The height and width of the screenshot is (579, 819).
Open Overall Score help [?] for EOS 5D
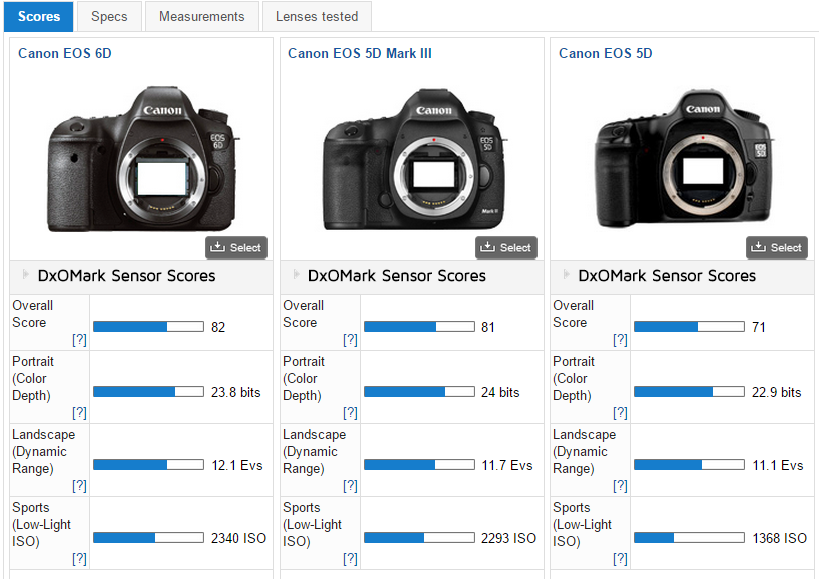(621, 340)
